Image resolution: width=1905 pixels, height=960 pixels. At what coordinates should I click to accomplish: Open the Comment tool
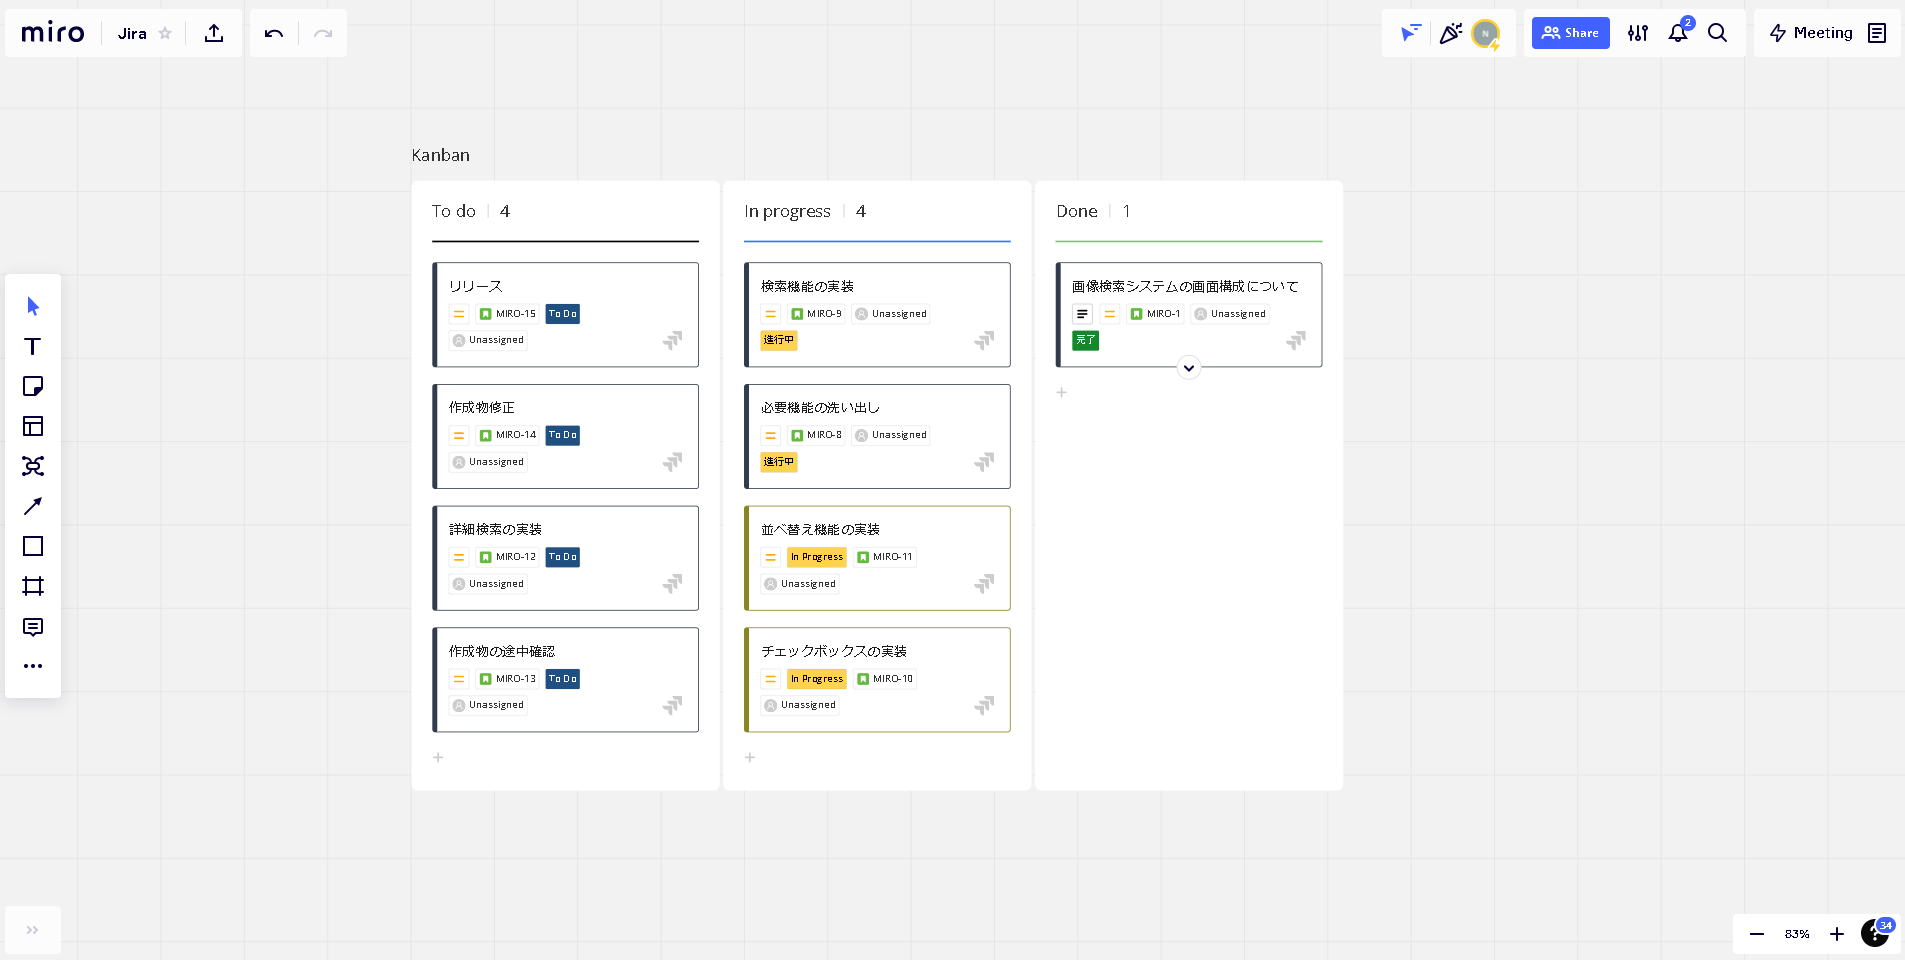[x=33, y=627]
